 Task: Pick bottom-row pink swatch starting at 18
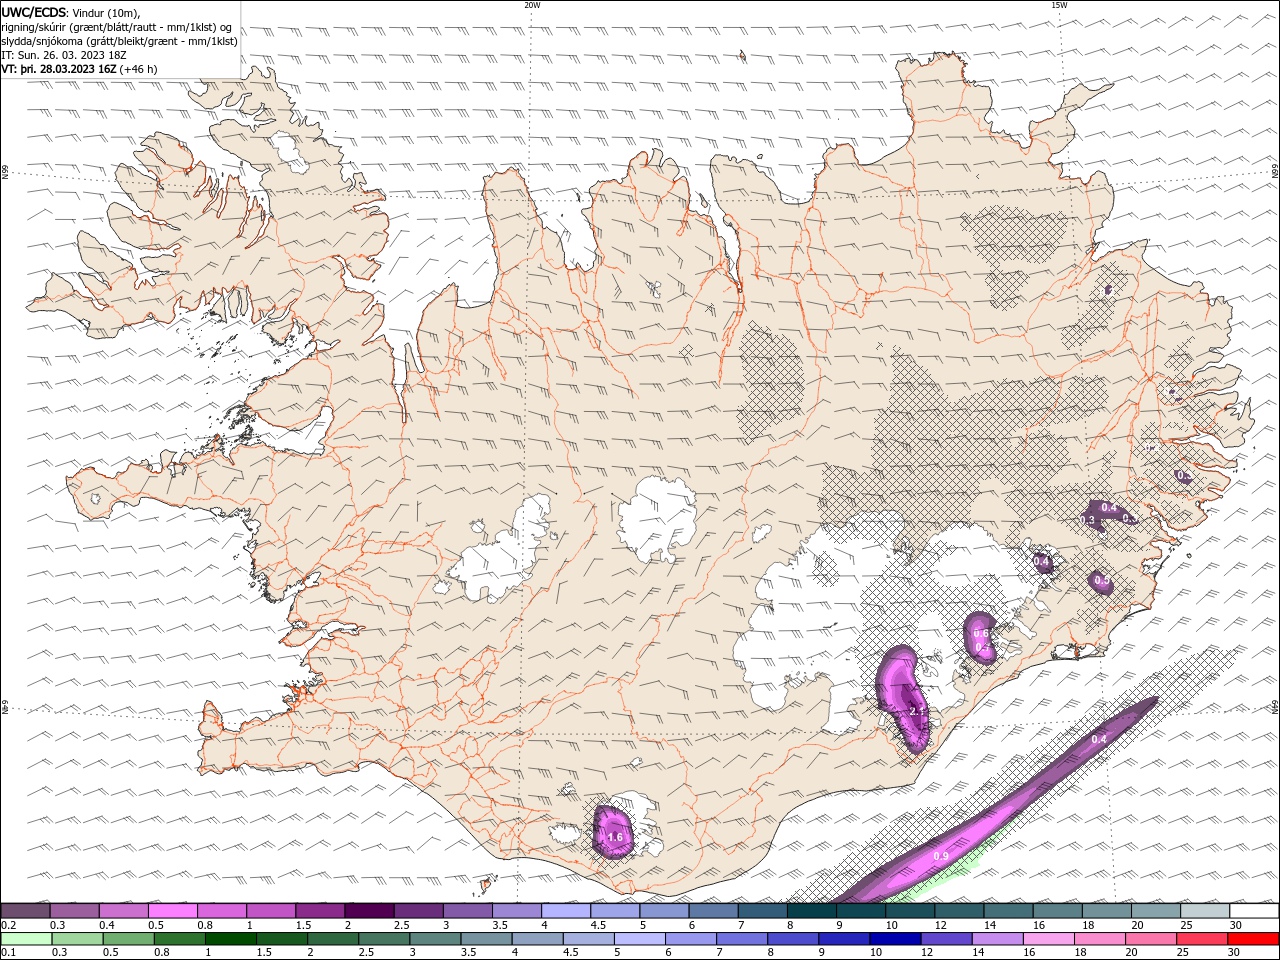[1100, 939]
